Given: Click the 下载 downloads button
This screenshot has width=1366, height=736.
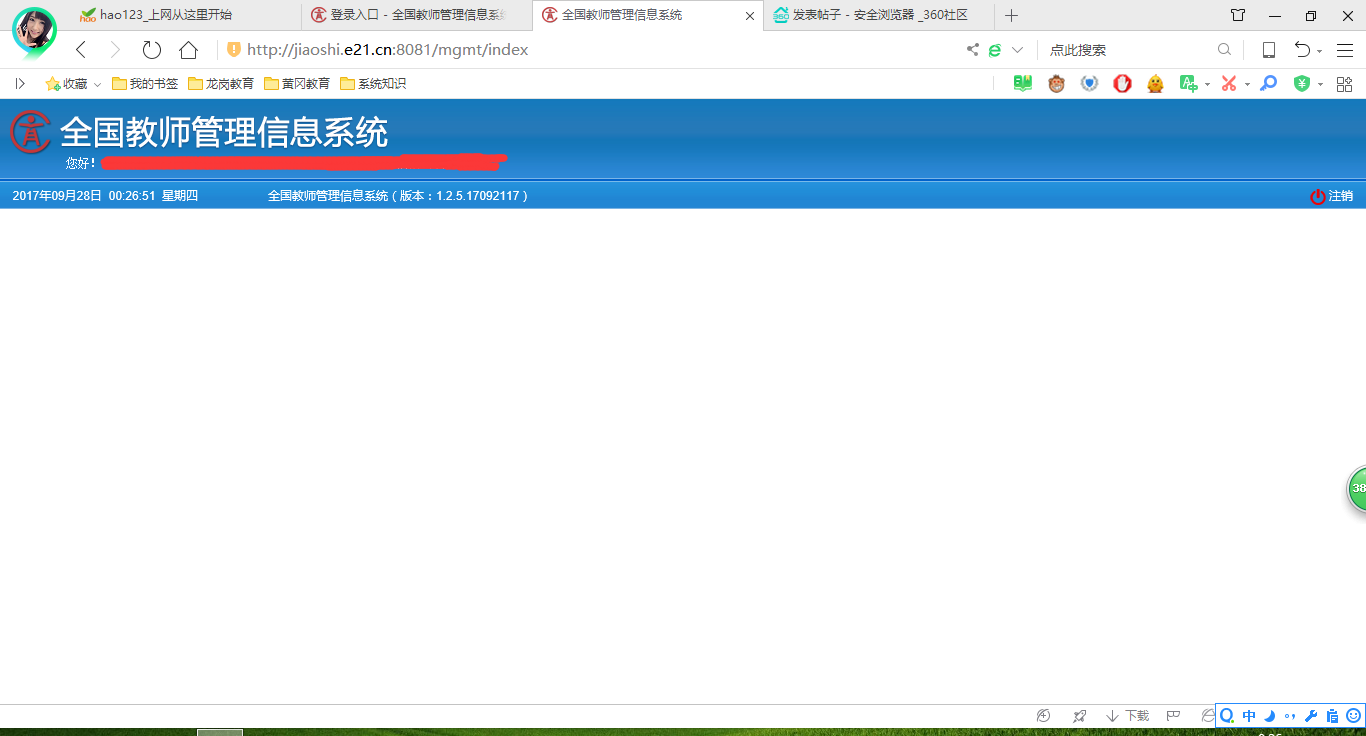Looking at the screenshot, I should 1130,716.
